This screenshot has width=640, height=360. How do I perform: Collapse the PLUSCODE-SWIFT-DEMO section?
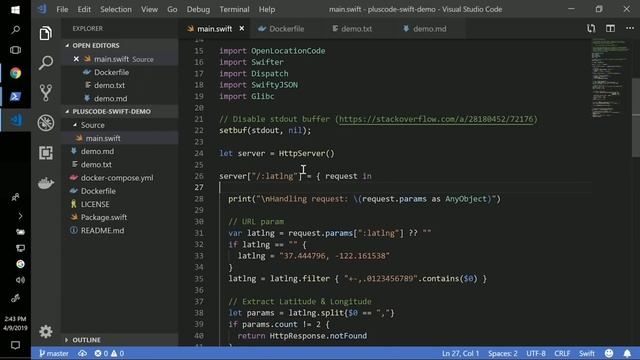tap(111, 111)
